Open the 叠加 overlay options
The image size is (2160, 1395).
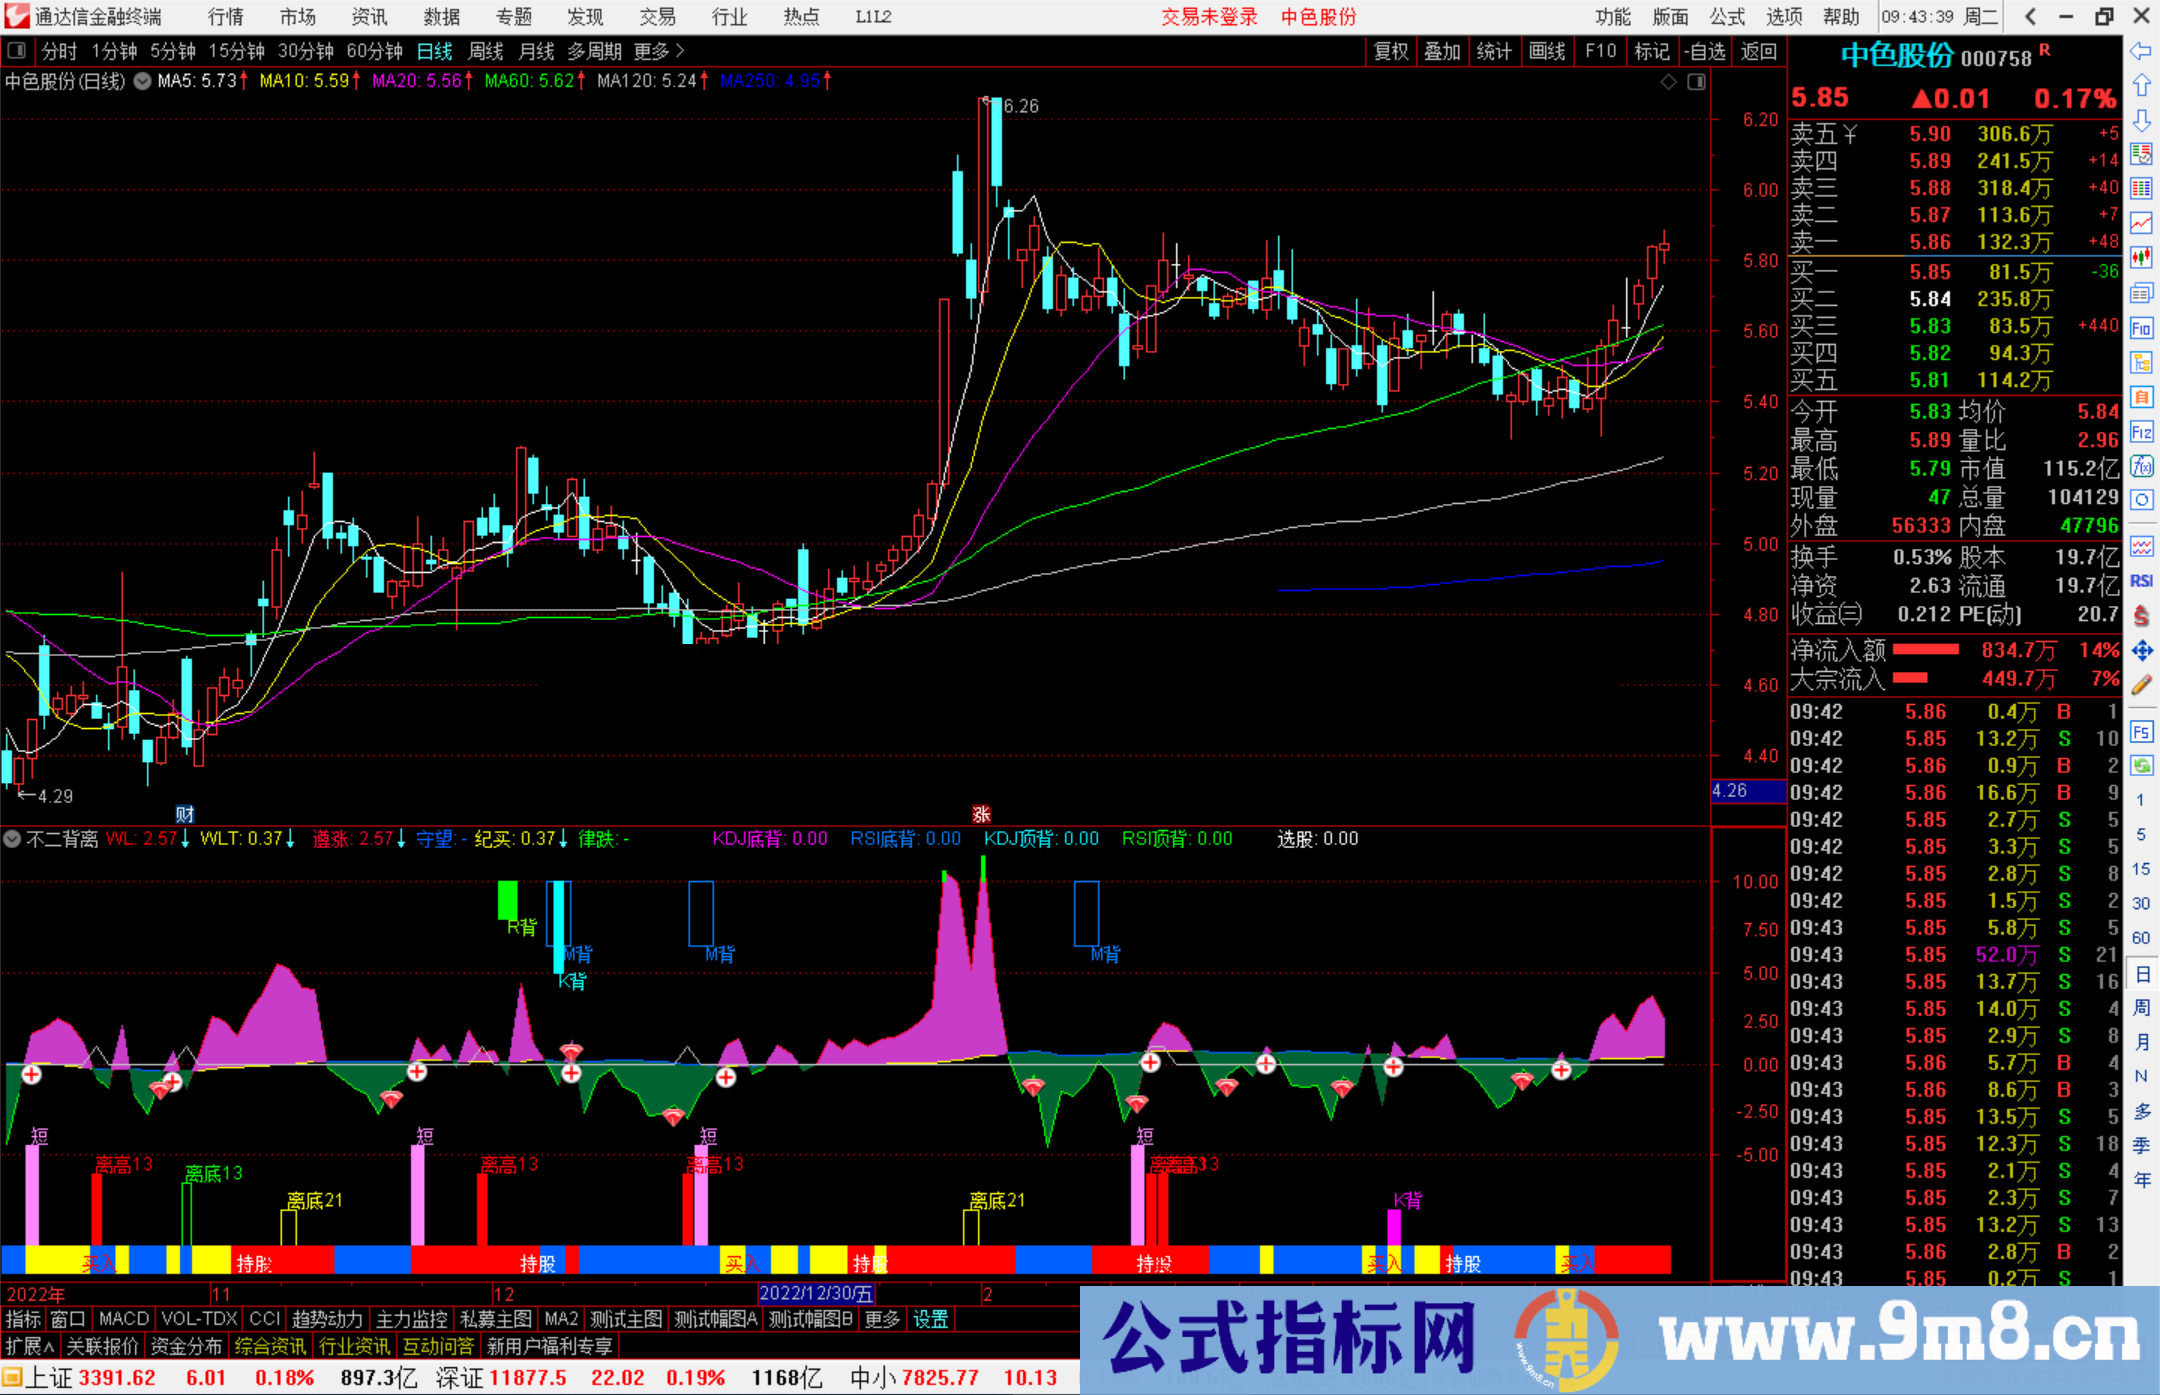1442,51
